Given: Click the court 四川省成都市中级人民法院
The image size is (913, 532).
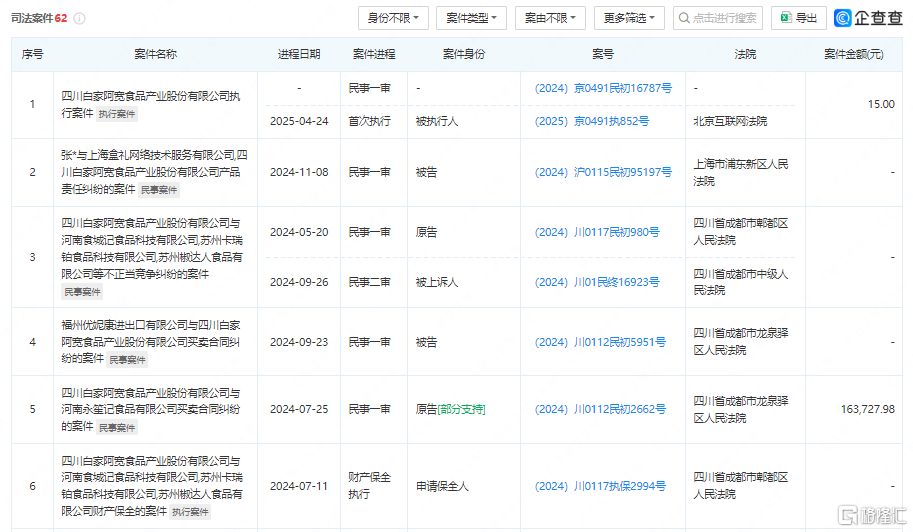Looking at the screenshot, I should click(x=741, y=282).
